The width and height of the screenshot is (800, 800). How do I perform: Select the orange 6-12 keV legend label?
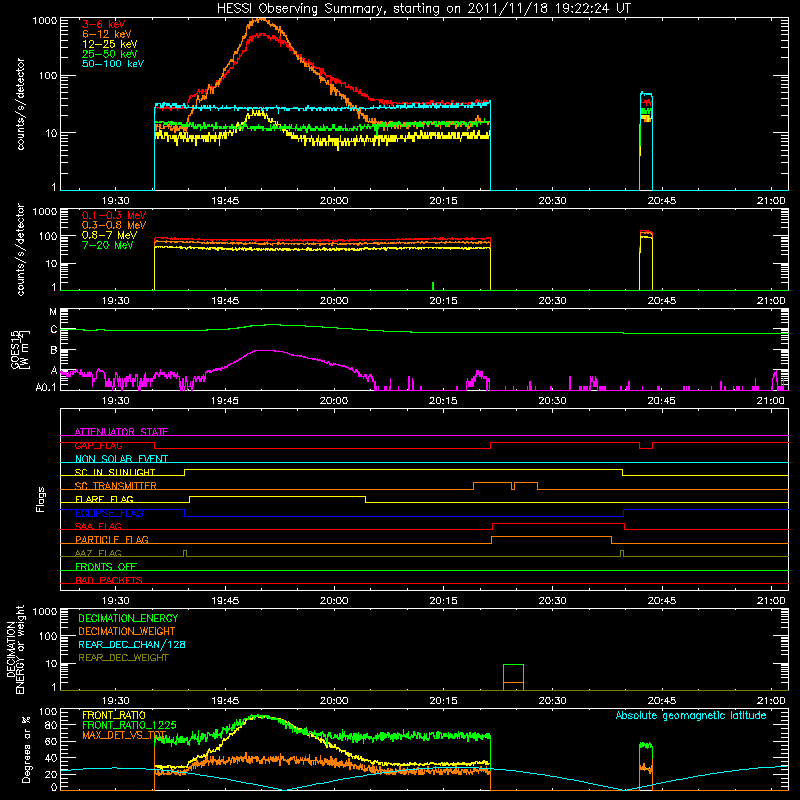(x=107, y=34)
